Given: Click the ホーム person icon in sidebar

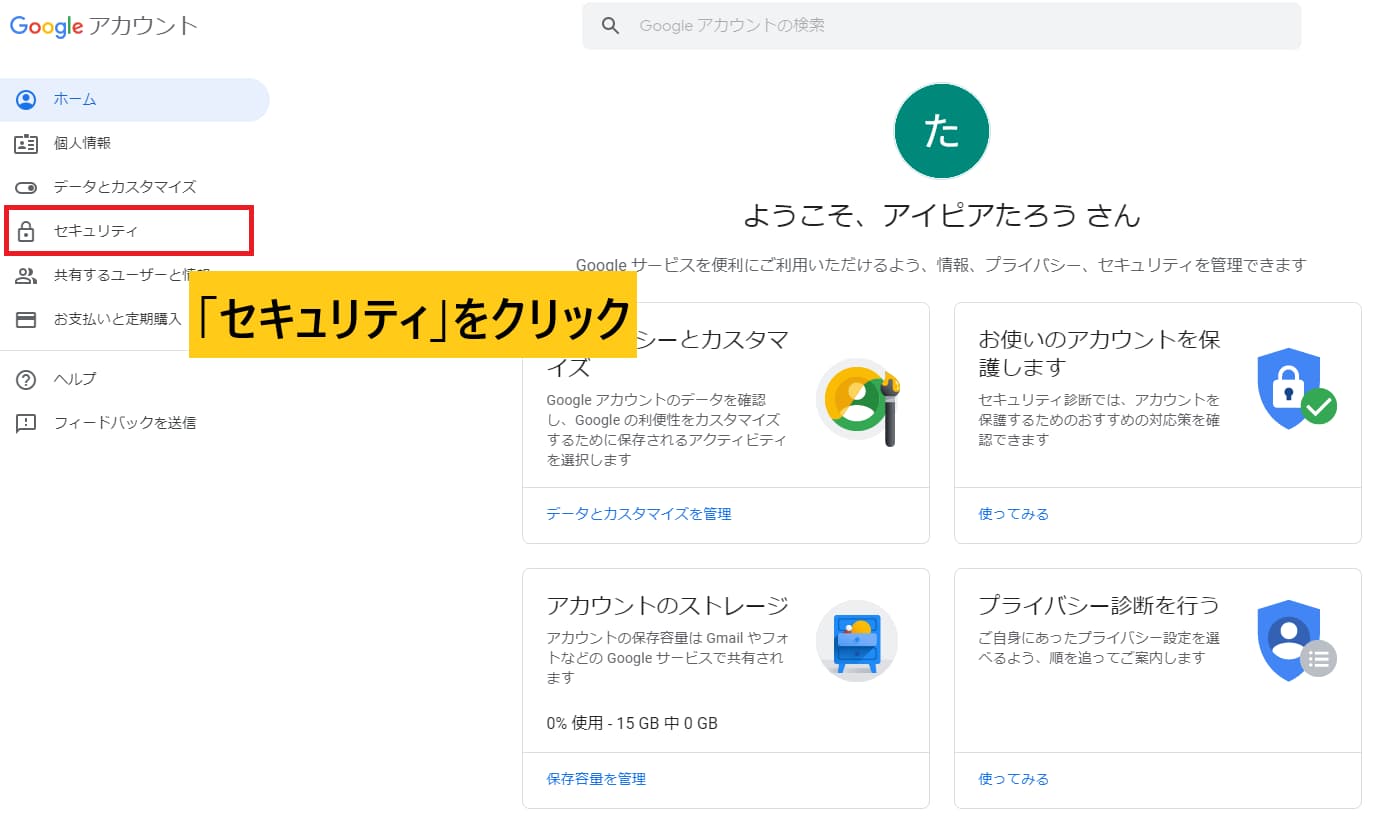Looking at the screenshot, I should (26, 100).
